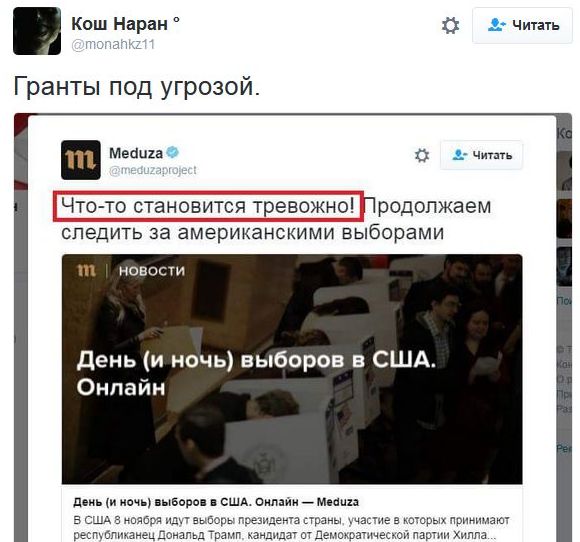The width and height of the screenshot is (580, 542).
Task: Open the gear menu beside top Читать button
Action: [x=451, y=26]
